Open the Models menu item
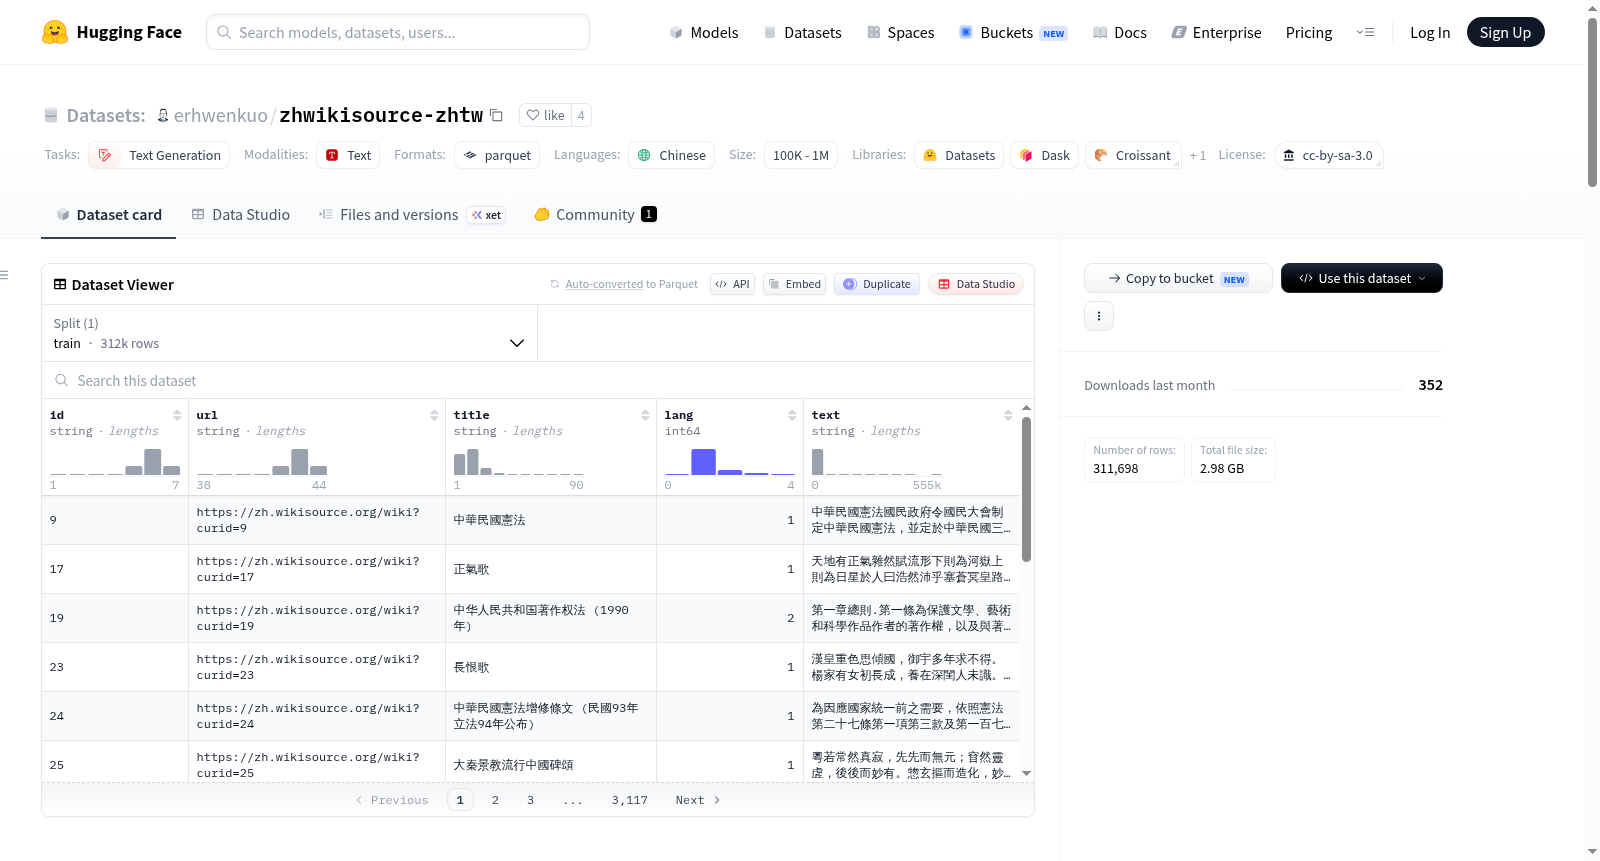The height and width of the screenshot is (861, 1600). pos(704,33)
